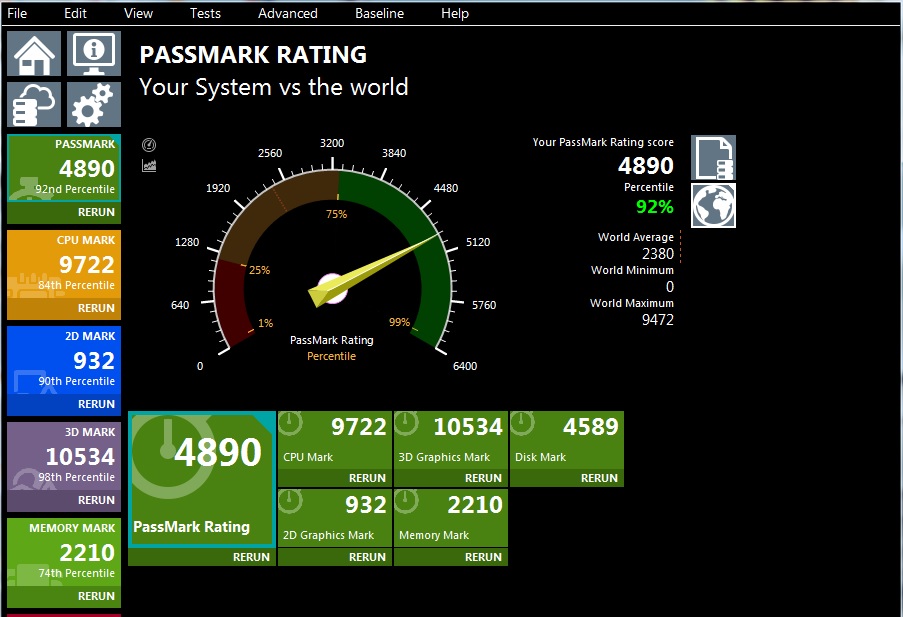Switch to the distribution chart view icon
903x617 pixels.
click(x=150, y=165)
